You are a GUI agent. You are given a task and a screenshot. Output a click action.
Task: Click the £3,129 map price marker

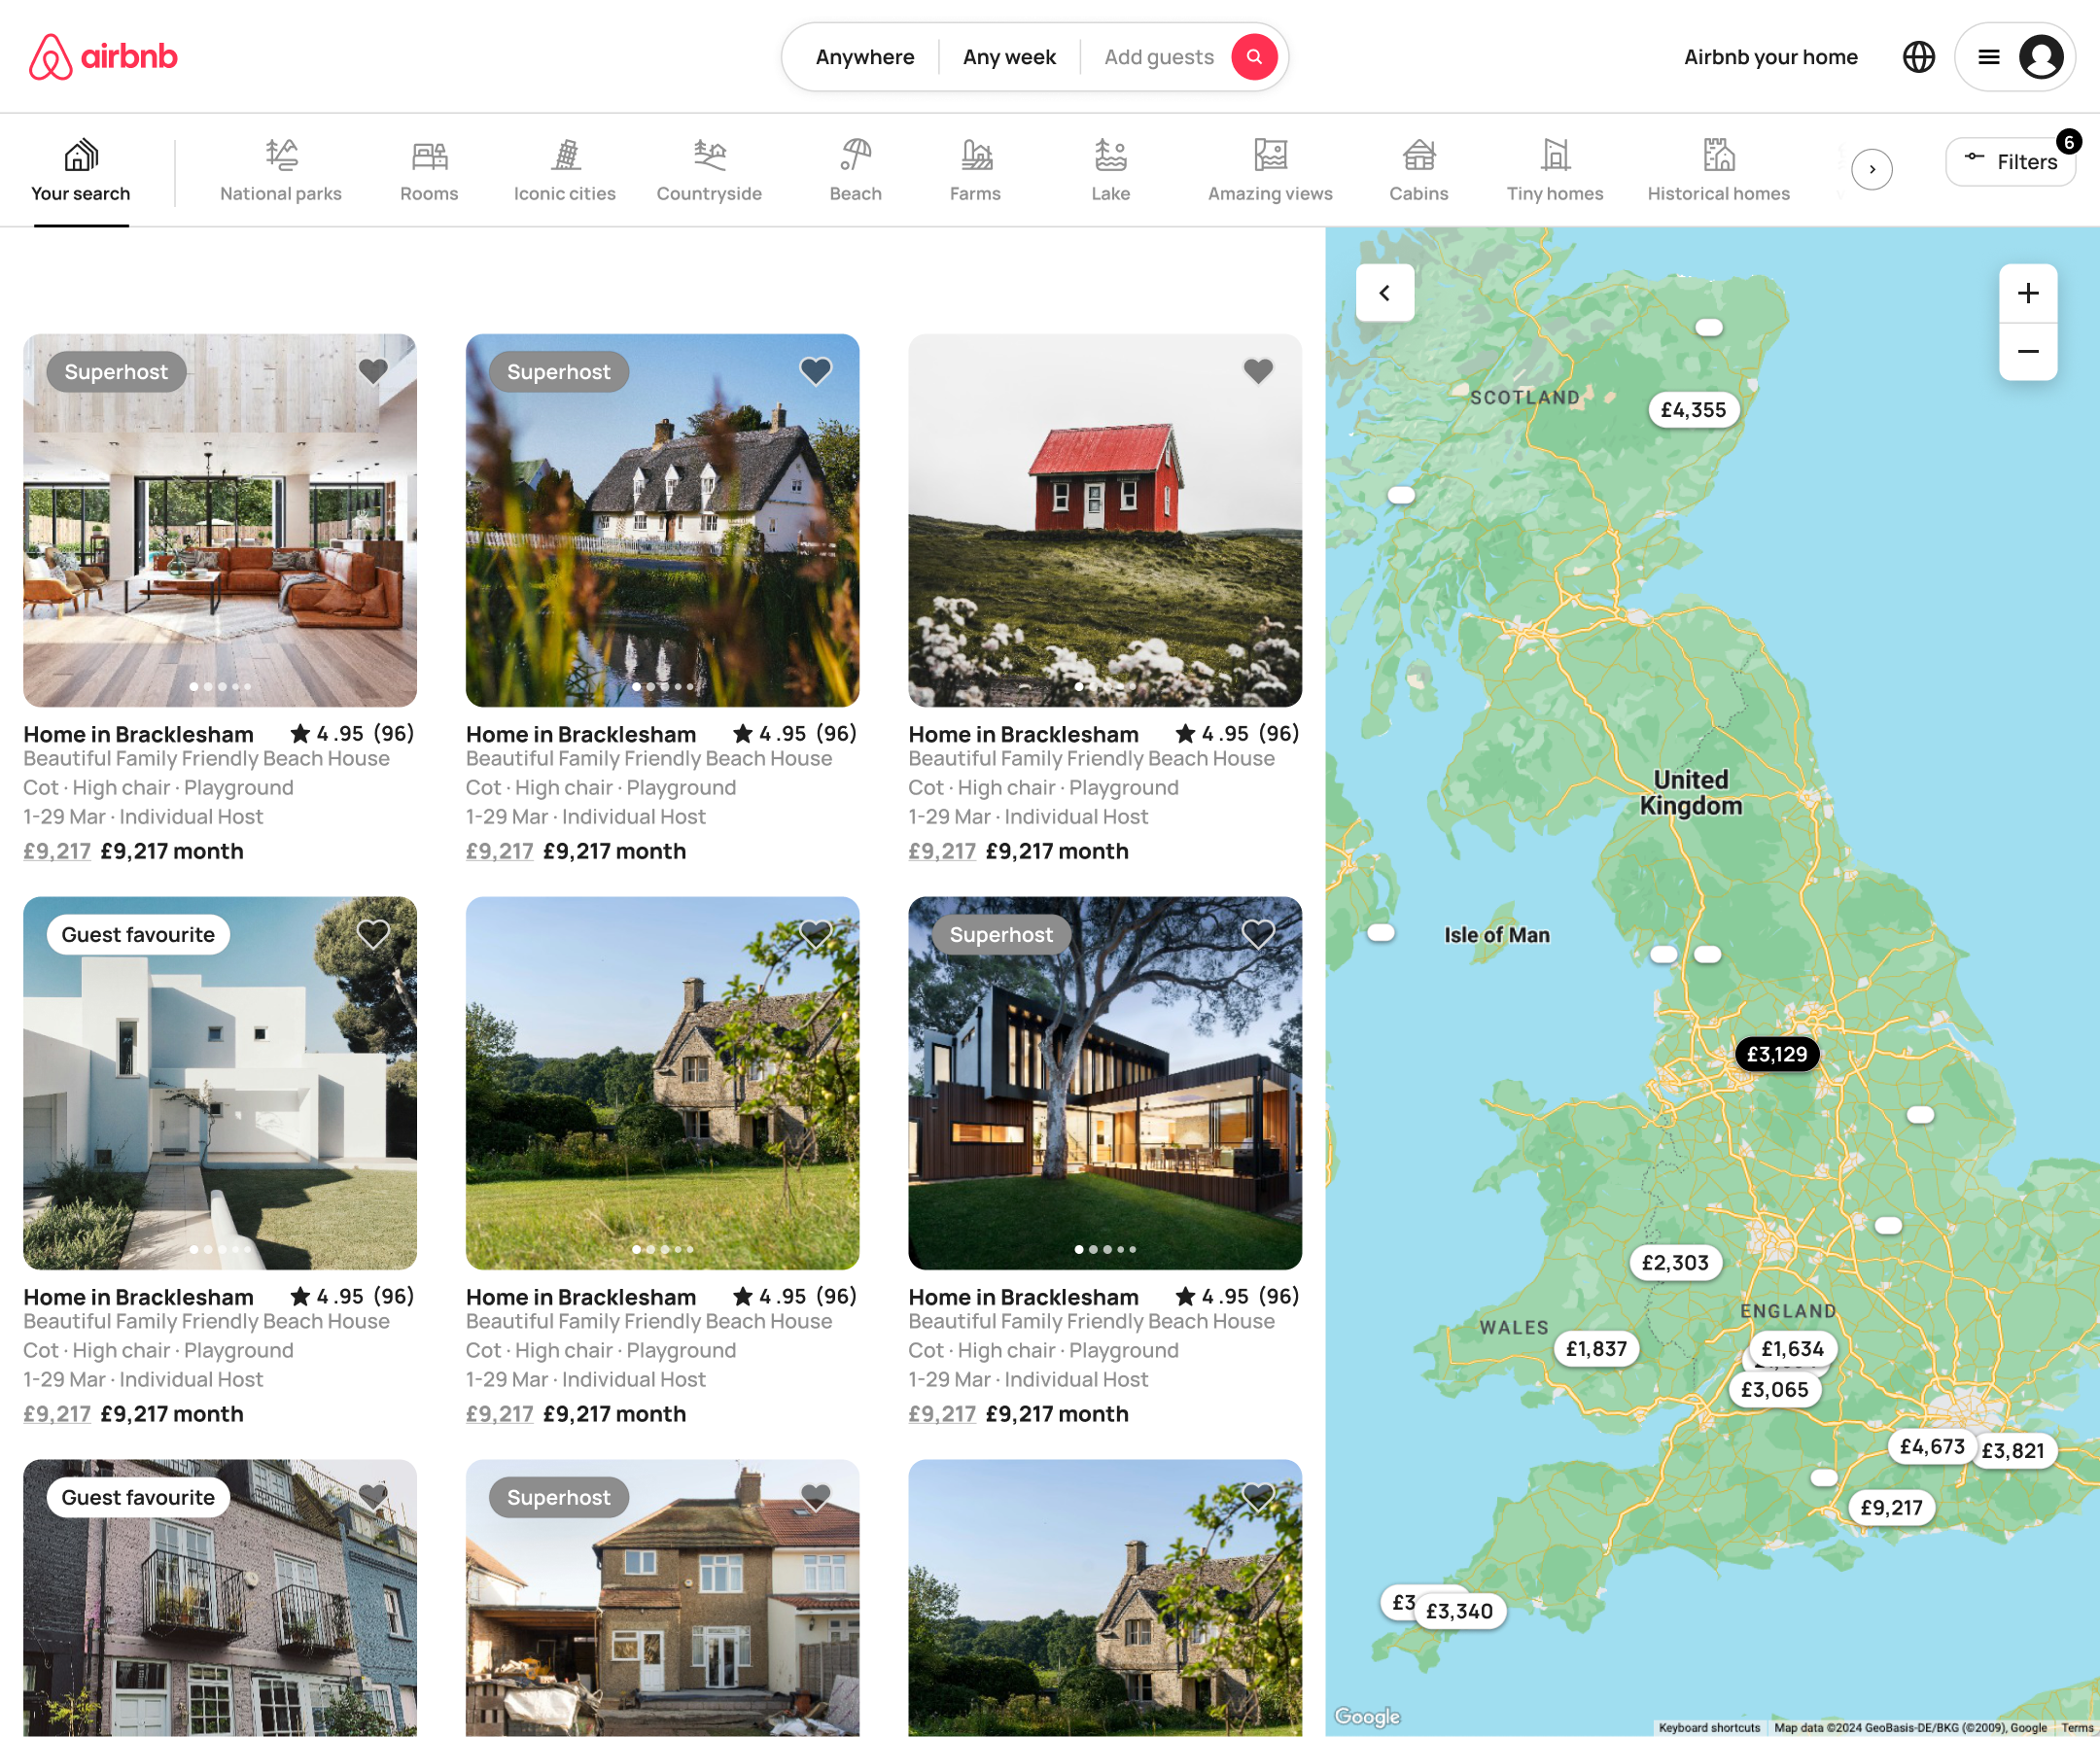click(1776, 1054)
